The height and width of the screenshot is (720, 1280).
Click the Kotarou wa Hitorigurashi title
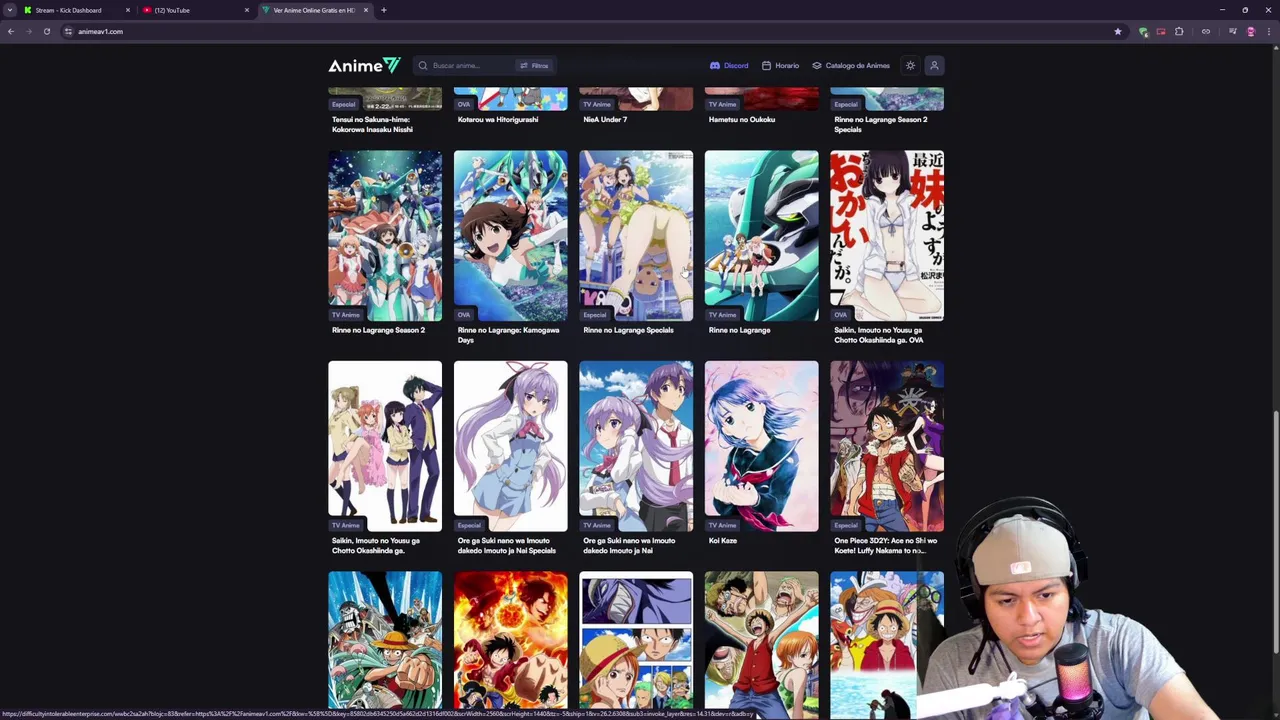(x=498, y=119)
